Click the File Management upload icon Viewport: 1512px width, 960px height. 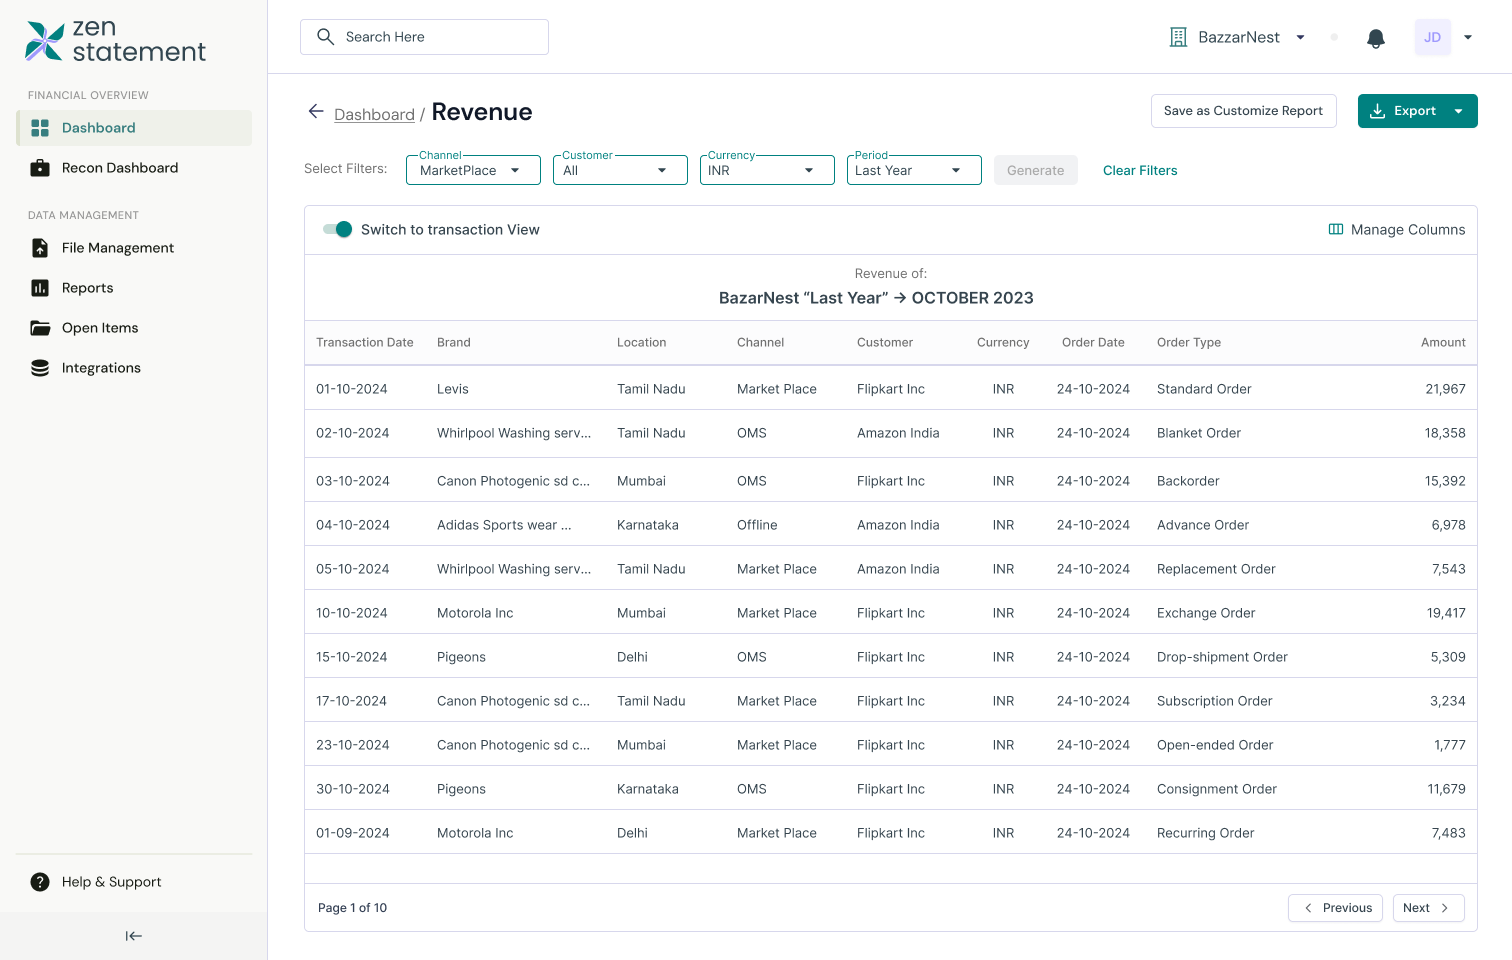coord(40,248)
